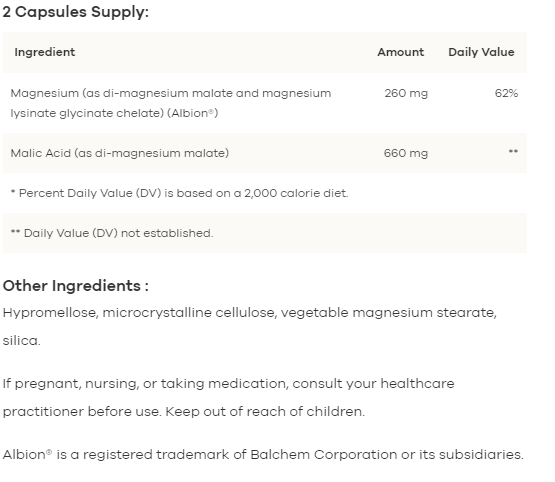Click the 2,000 calorie diet footnote

click(179, 193)
